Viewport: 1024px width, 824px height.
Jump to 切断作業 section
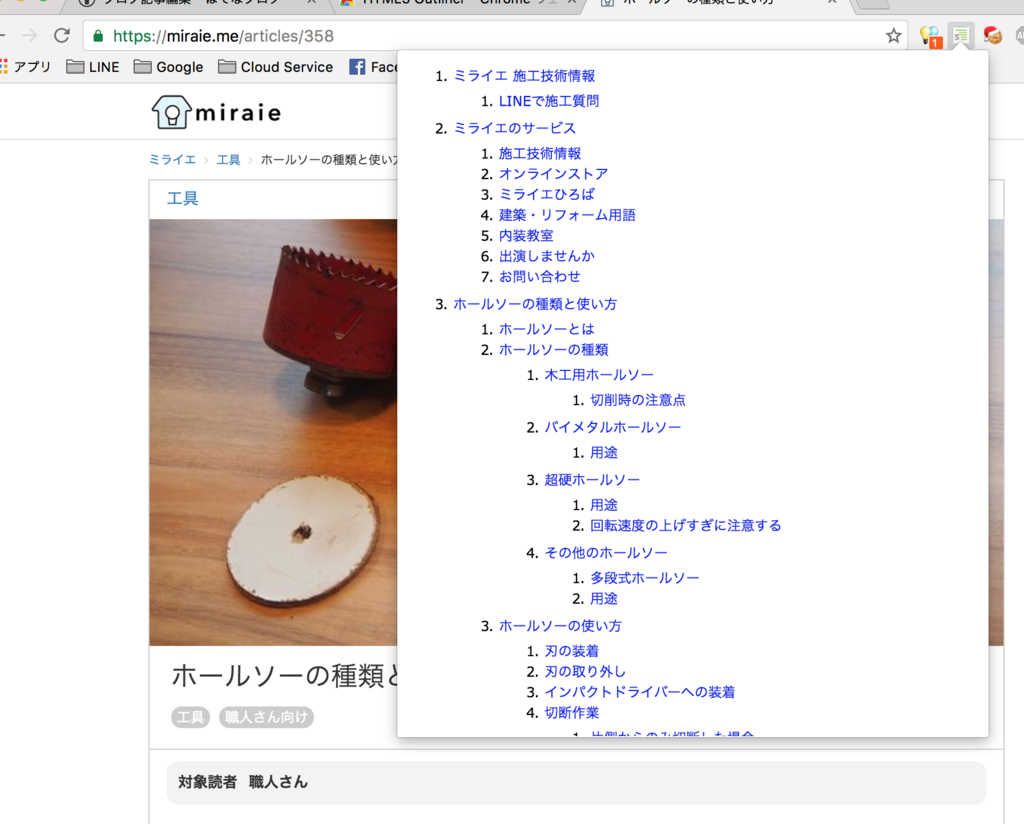click(x=571, y=712)
